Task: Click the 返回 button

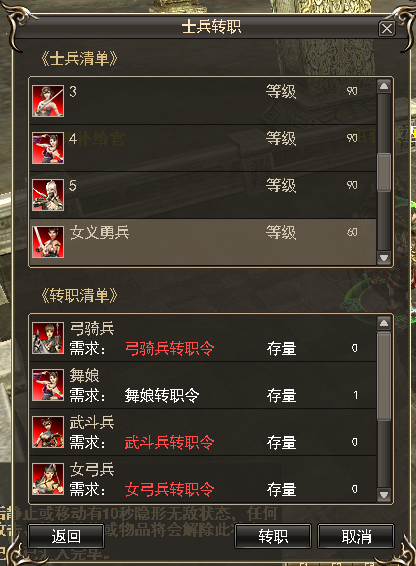Action: point(66,536)
